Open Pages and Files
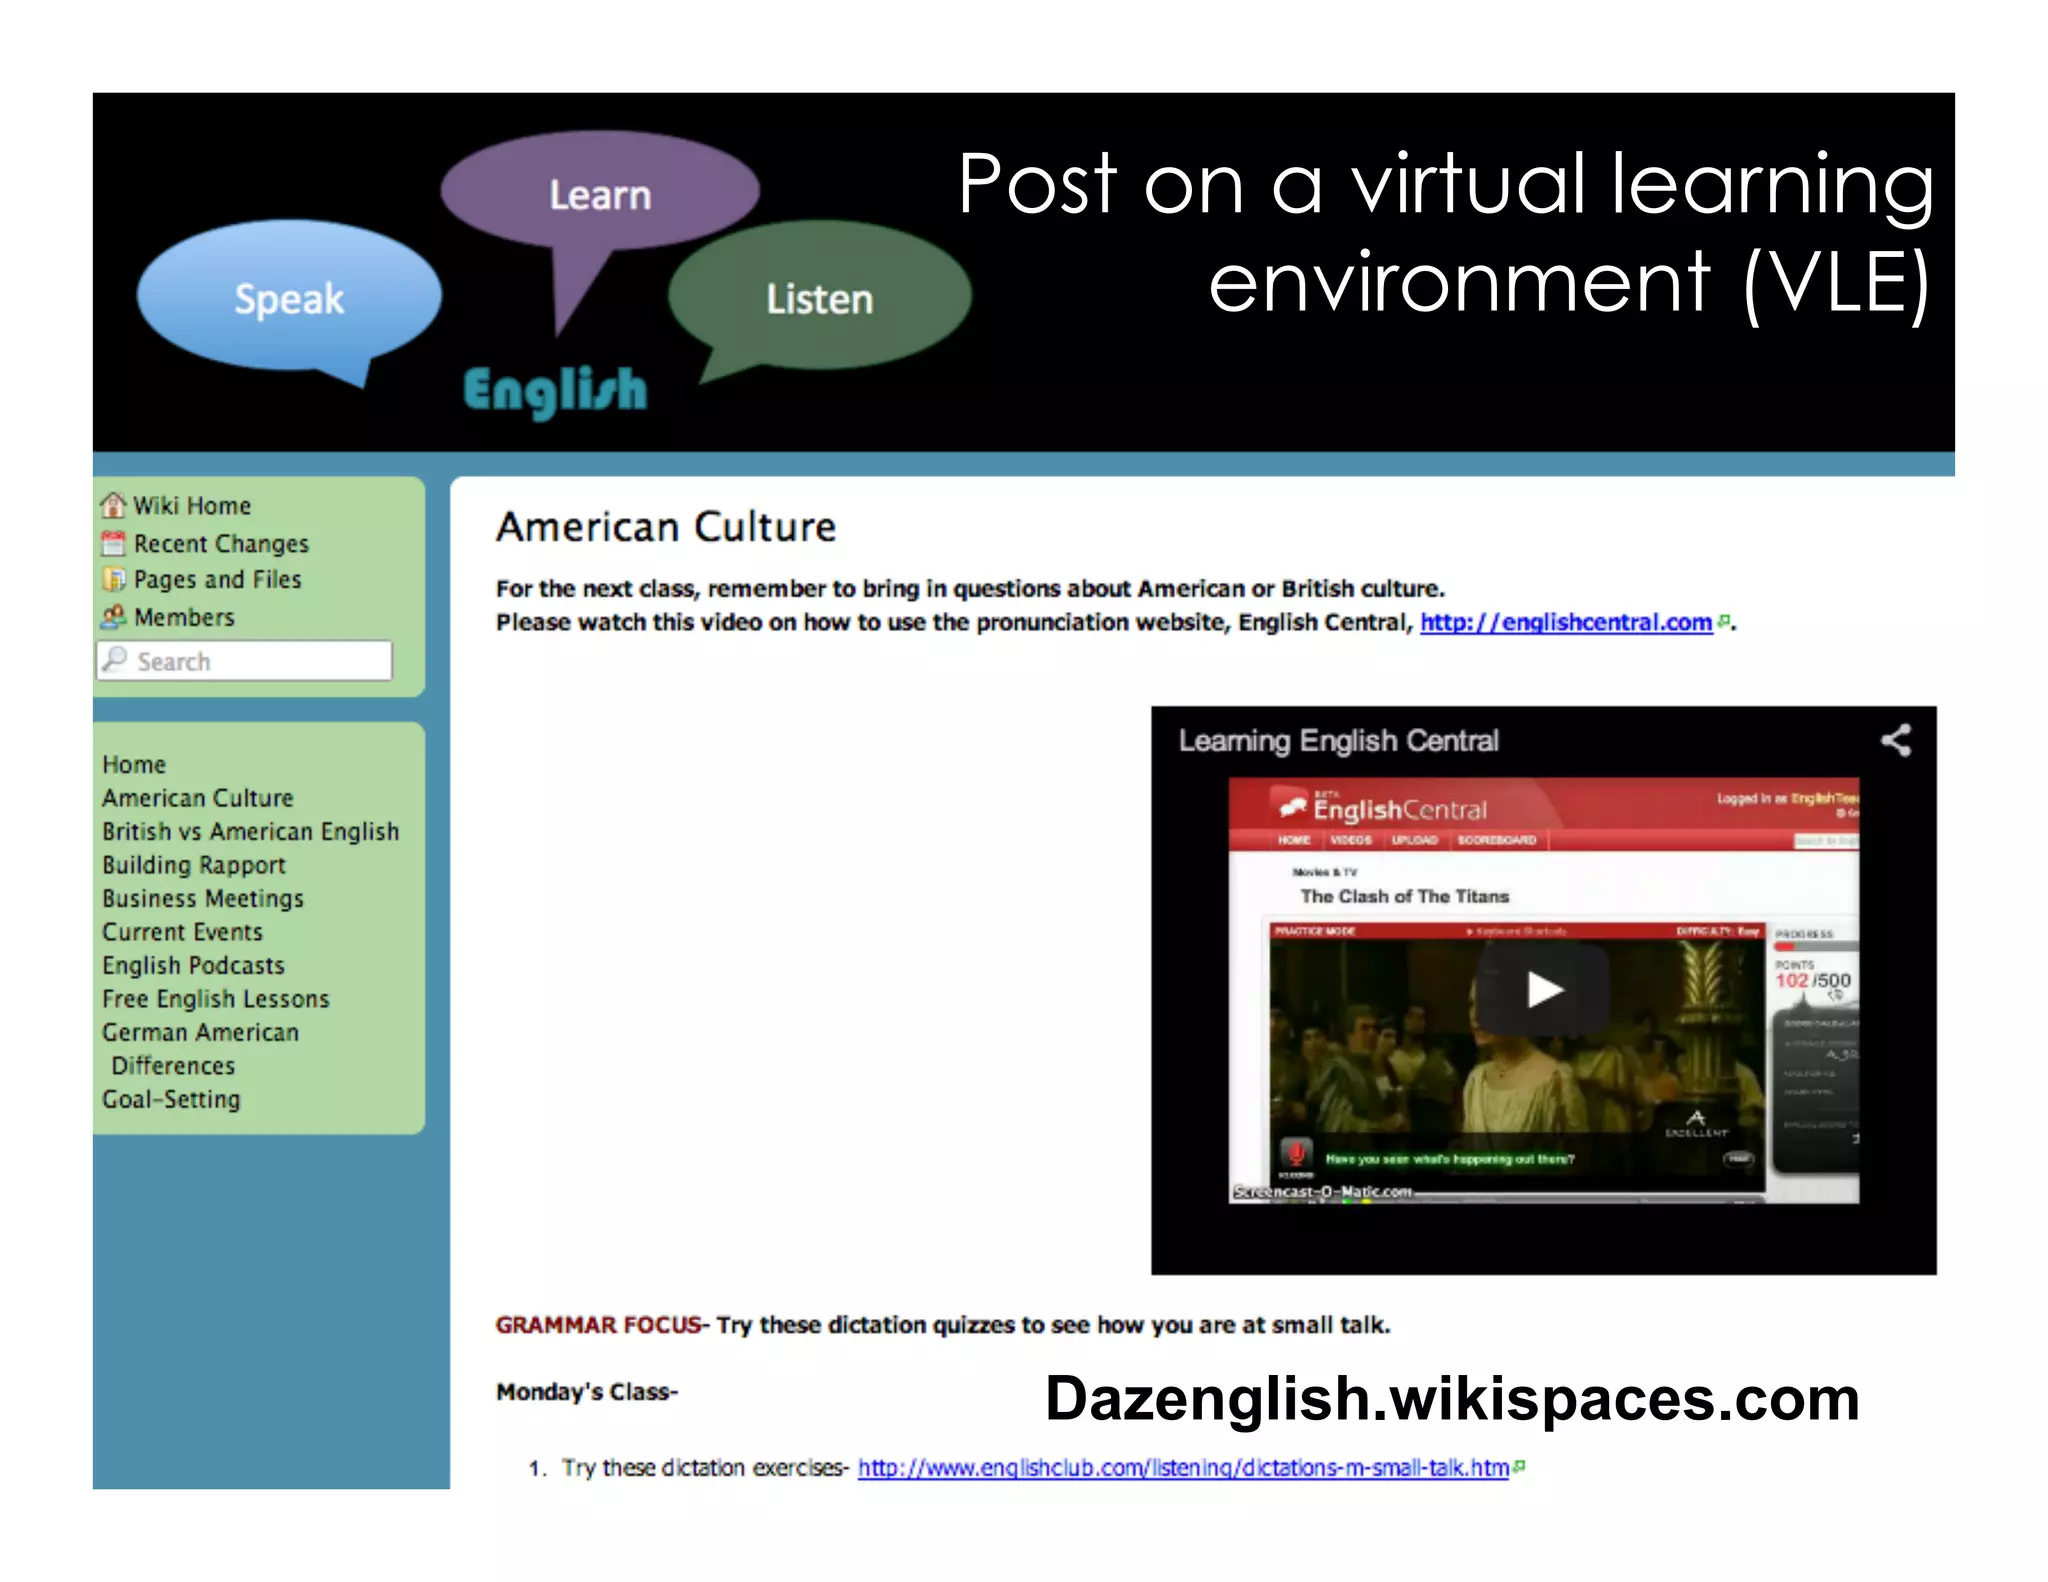2048x1582 pixels. 217,580
